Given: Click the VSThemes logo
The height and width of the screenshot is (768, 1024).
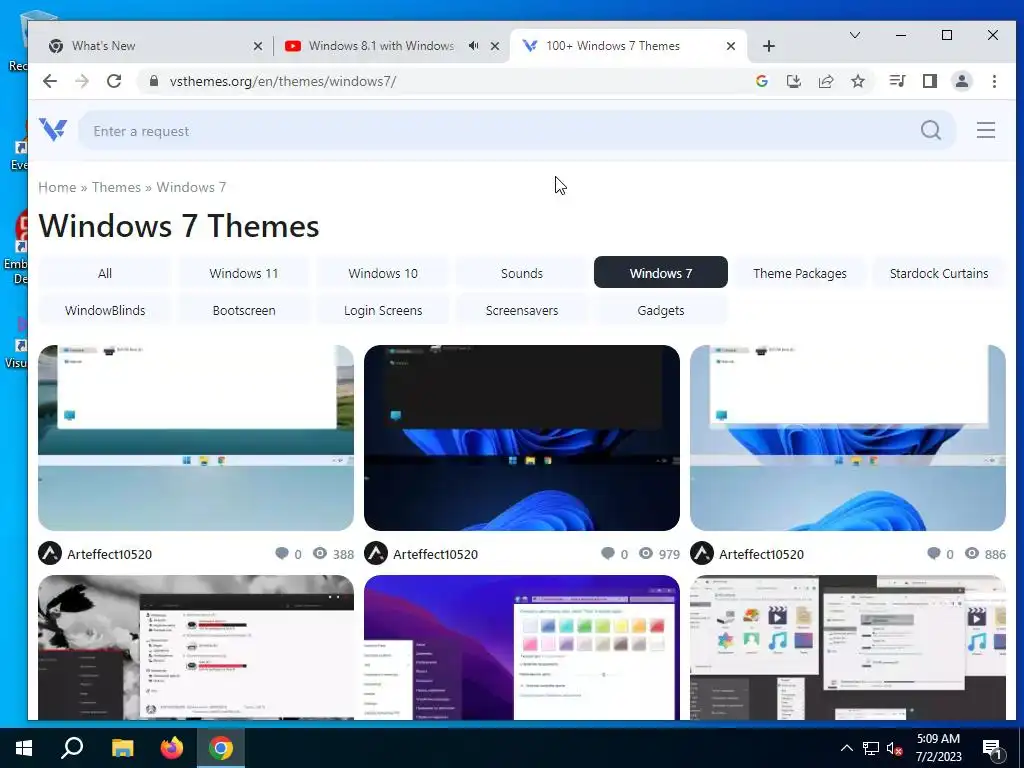Looking at the screenshot, I should (53, 129).
